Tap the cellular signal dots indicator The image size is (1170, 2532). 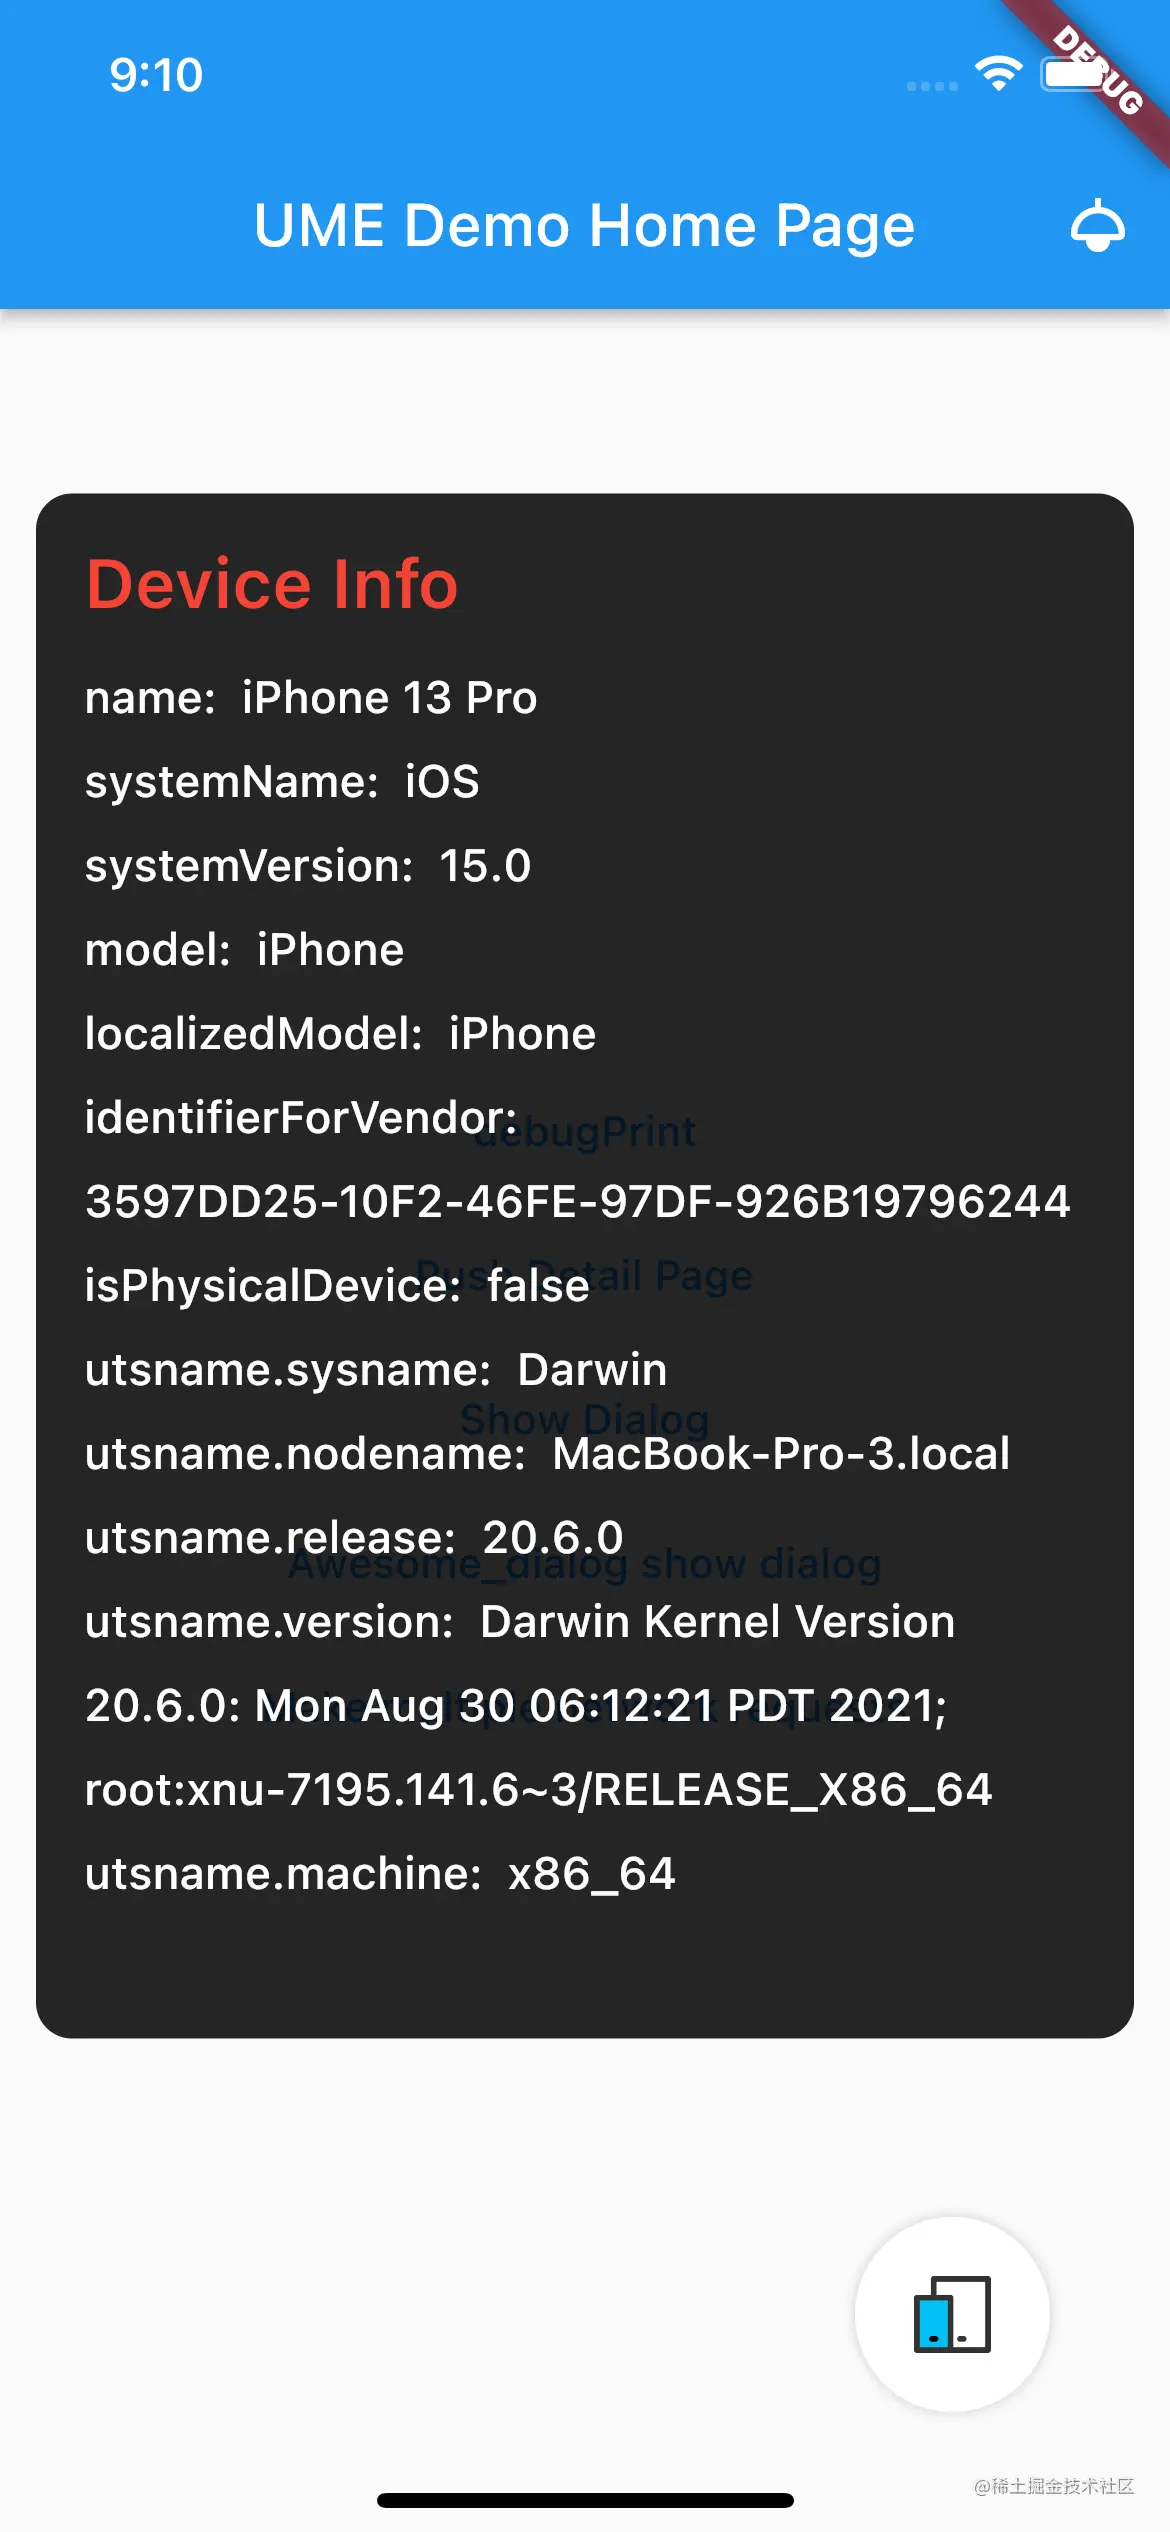(x=930, y=88)
